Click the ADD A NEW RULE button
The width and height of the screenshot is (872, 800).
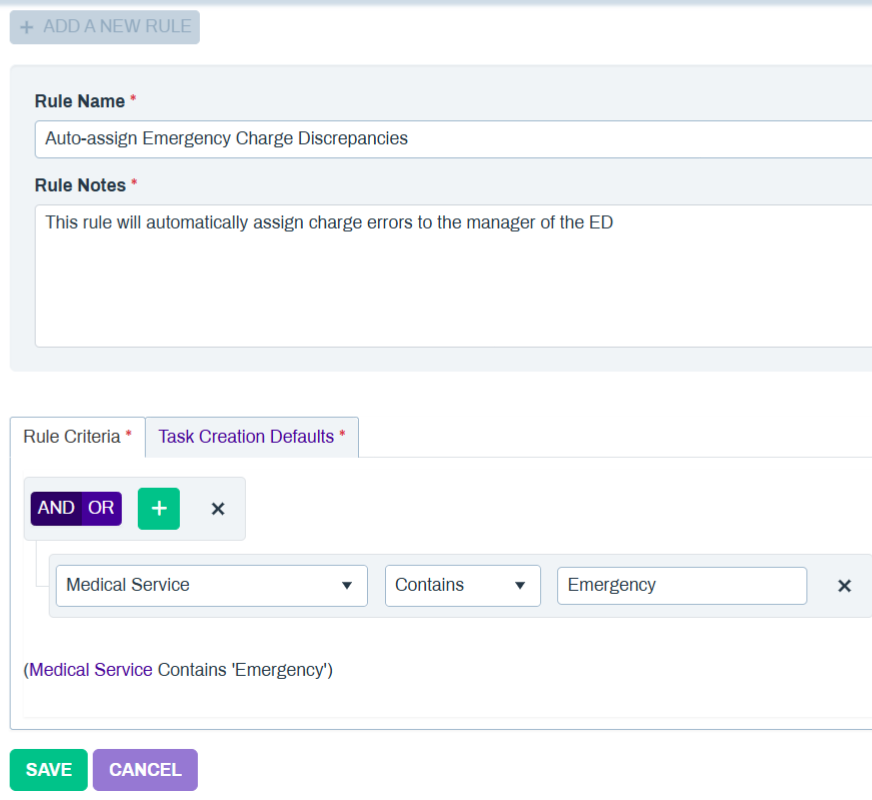coord(105,27)
